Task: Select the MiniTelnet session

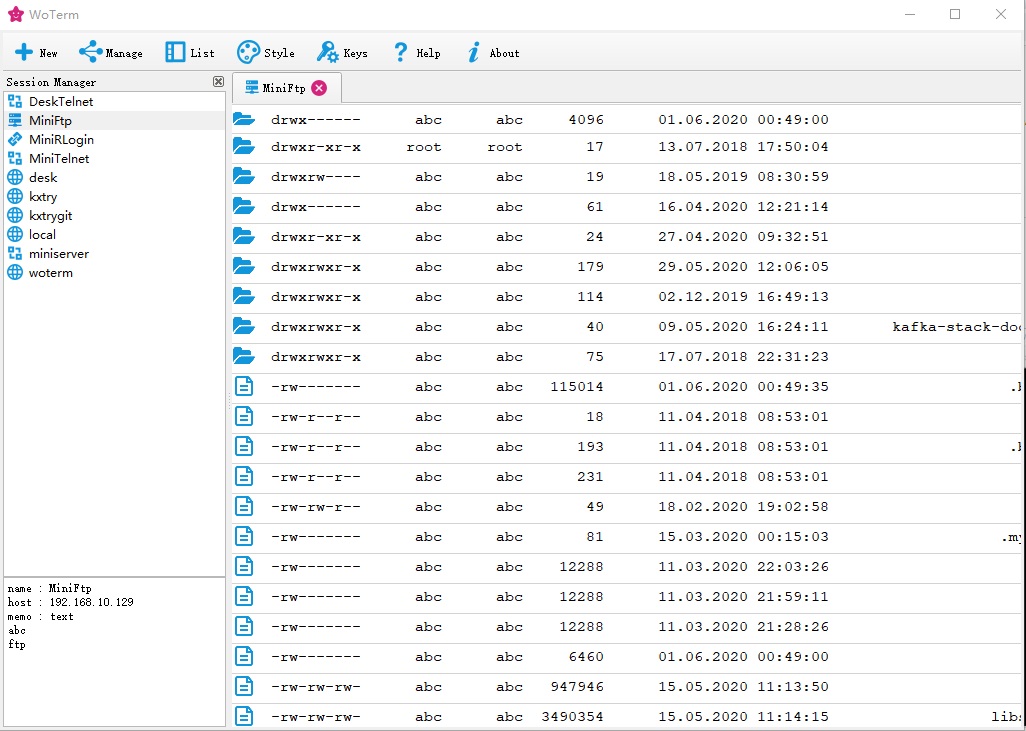Action: pos(115,158)
